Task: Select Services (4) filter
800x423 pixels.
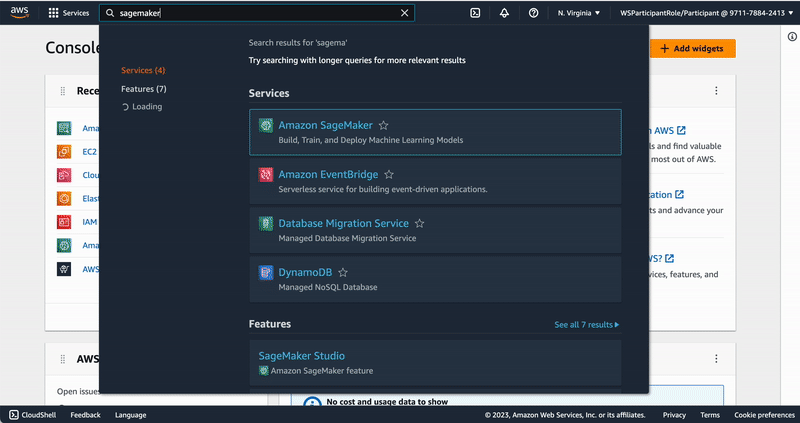Action: 143,70
